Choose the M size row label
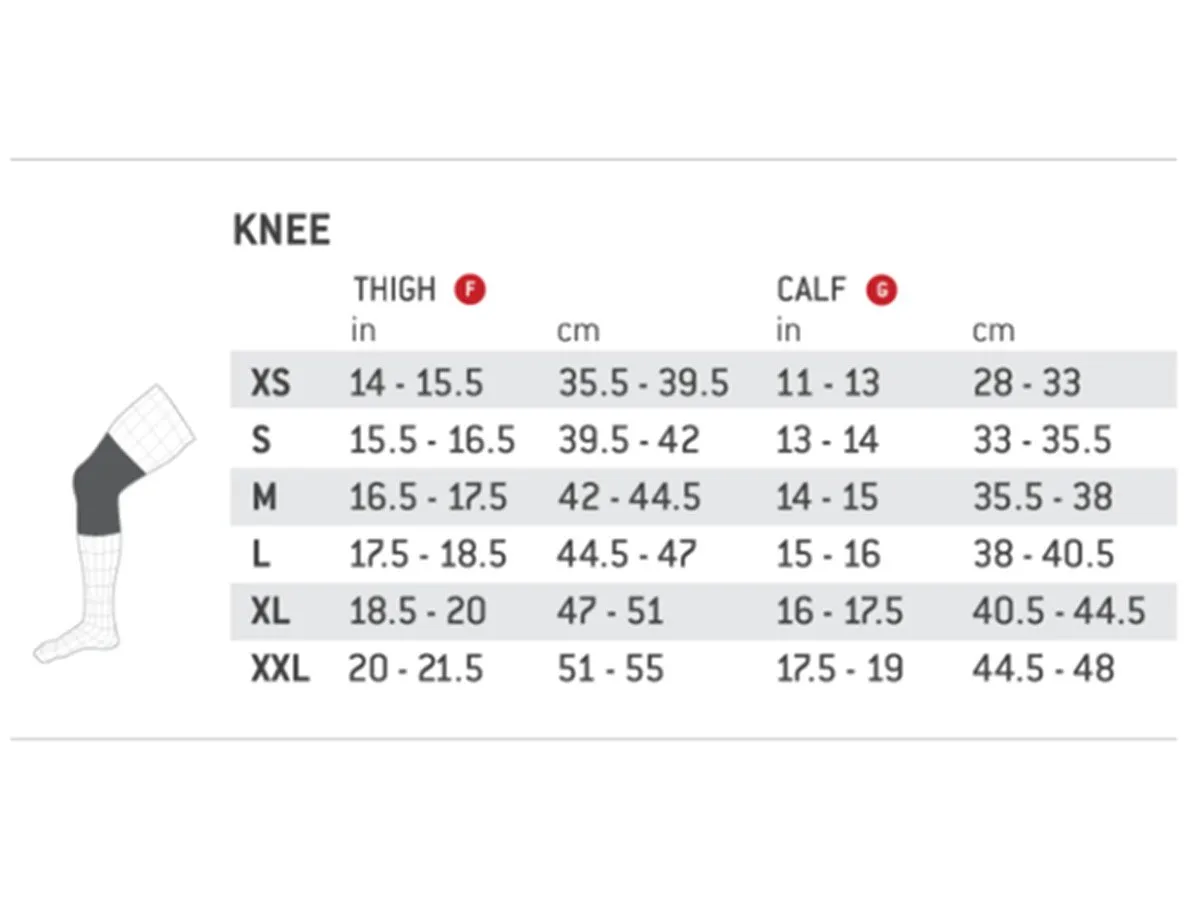The height and width of the screenshot is (900, 1200). click(x=263, y=497)
